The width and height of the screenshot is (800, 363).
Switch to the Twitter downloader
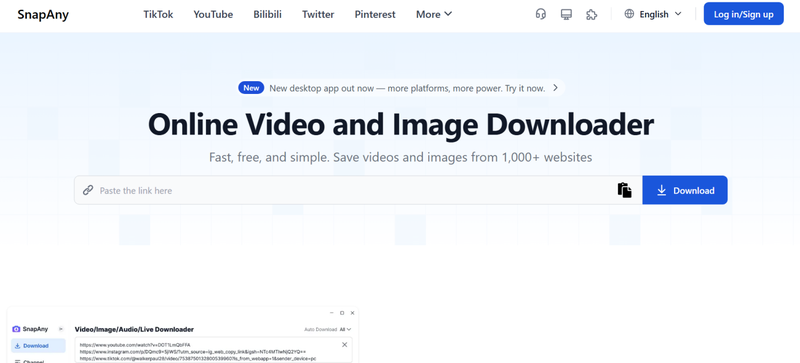318,14
